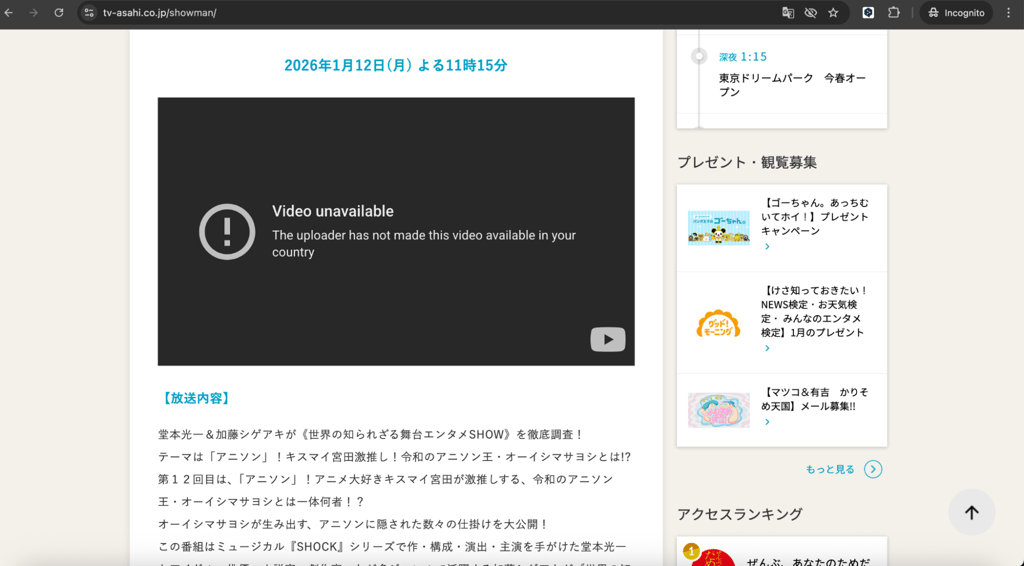
Task: Click the rank 1 badge in access ranking
Action: pos(691,552)
